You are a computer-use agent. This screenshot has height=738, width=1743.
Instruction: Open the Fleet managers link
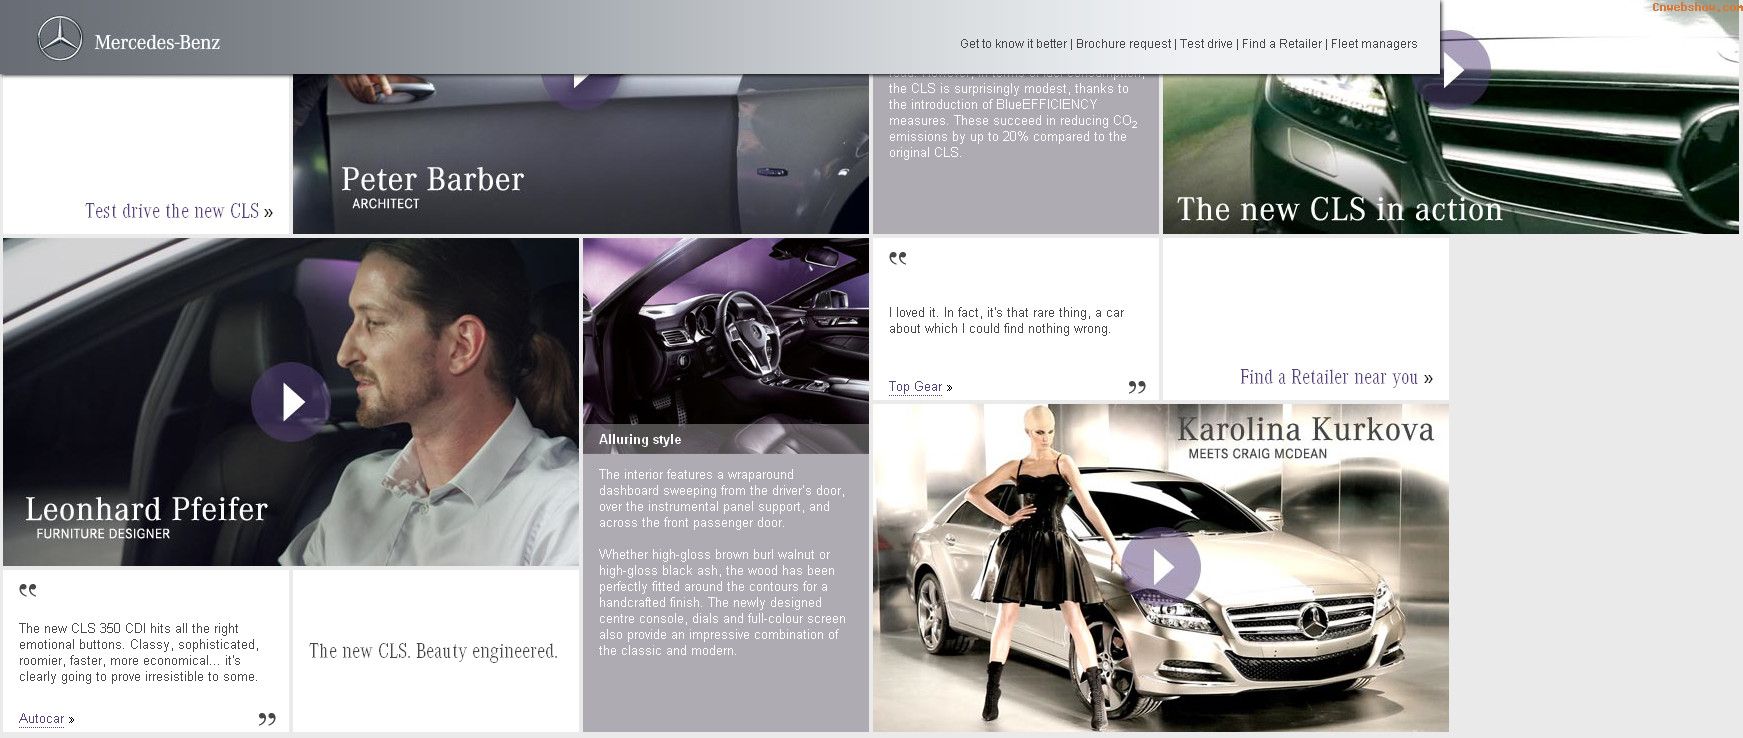1374,44
